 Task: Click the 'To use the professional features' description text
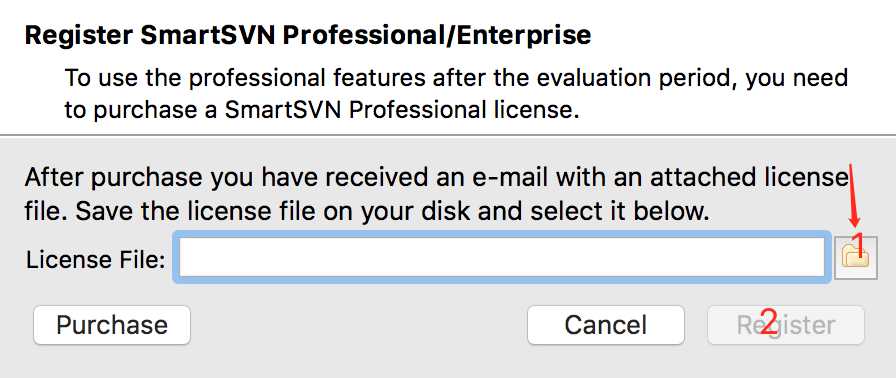(x=456, y=93)
